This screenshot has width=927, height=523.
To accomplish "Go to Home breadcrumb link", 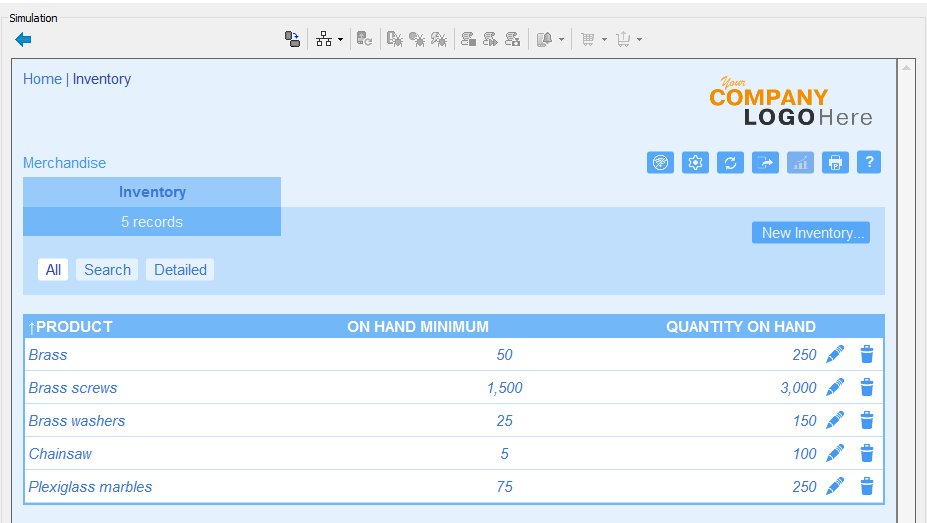I will coord(42,79).
